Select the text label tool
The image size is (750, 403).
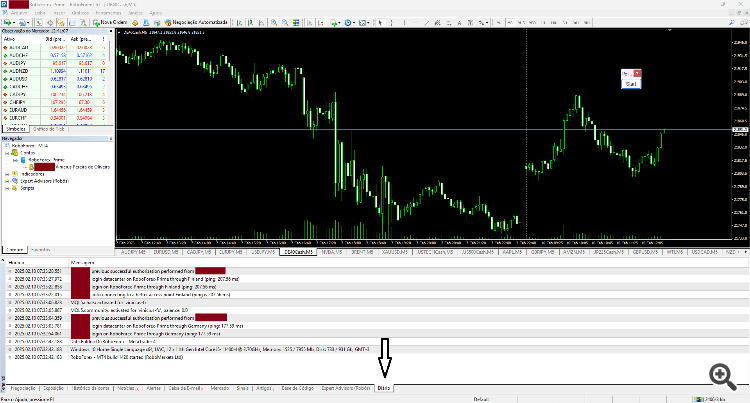(x=470, y=22)
